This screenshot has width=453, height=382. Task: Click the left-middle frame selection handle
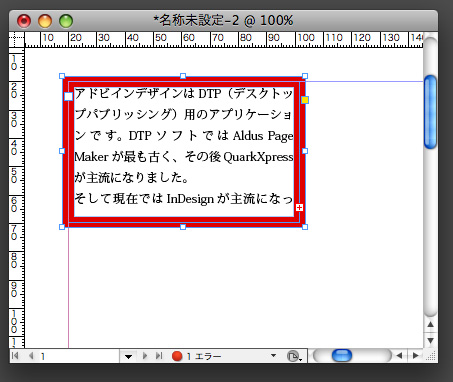point(62,151)
